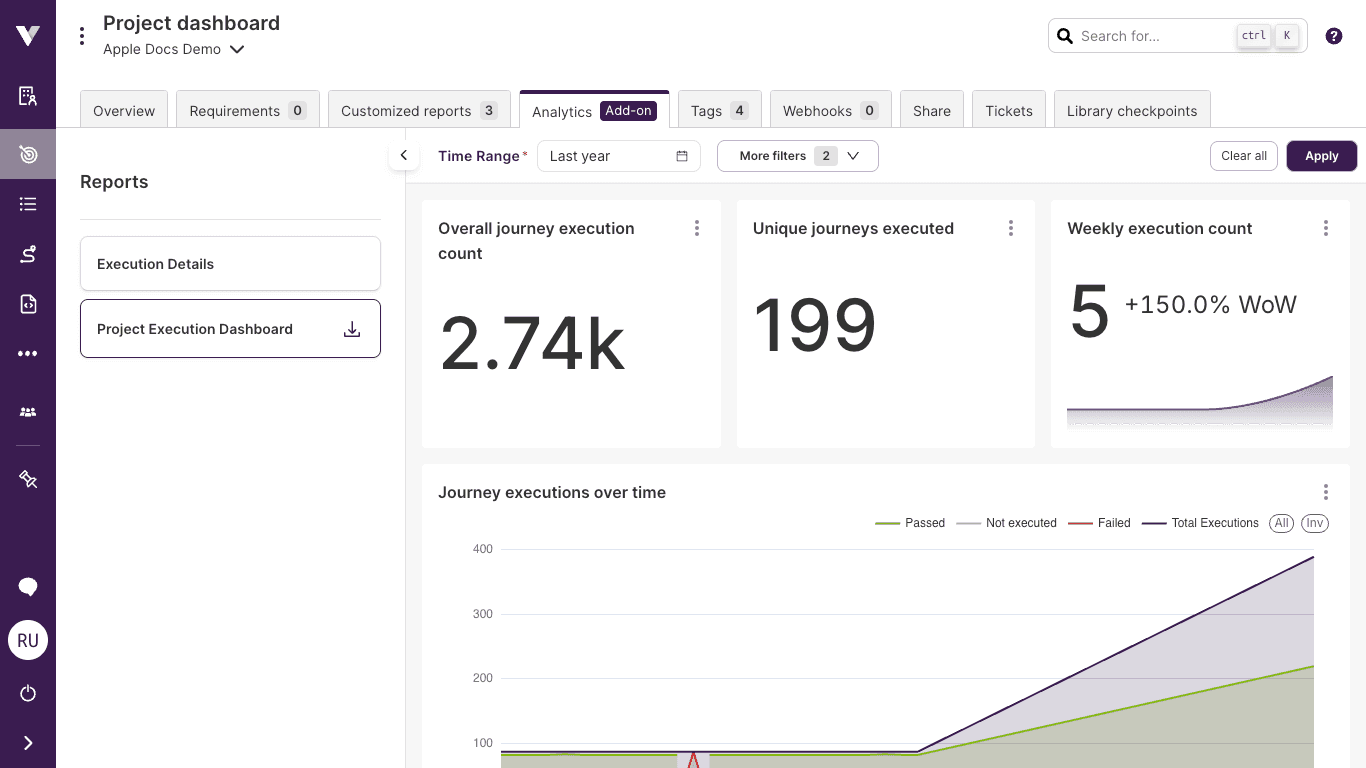
Task: Download the Project Execution Dashboard report
Action: (x=352, y=328)
